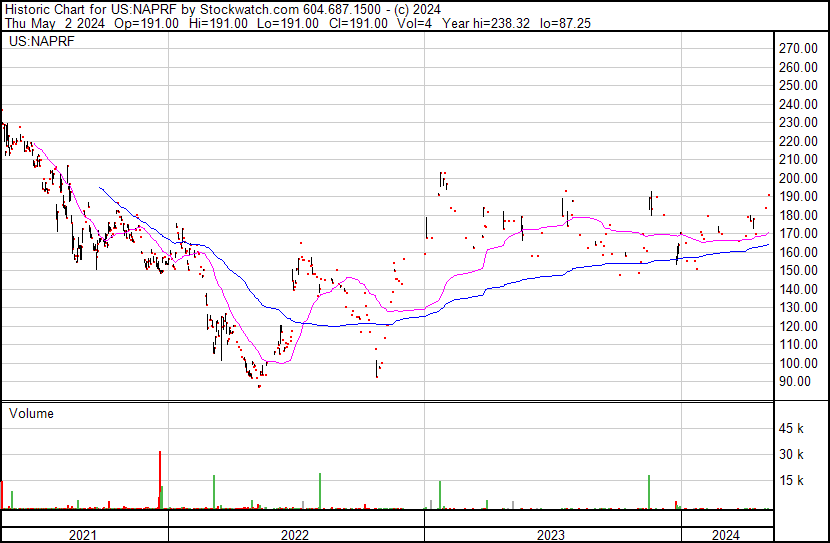Click the 100.00 price axis label
This screenshot has height=543, width=830.
[x=798, y=364]
